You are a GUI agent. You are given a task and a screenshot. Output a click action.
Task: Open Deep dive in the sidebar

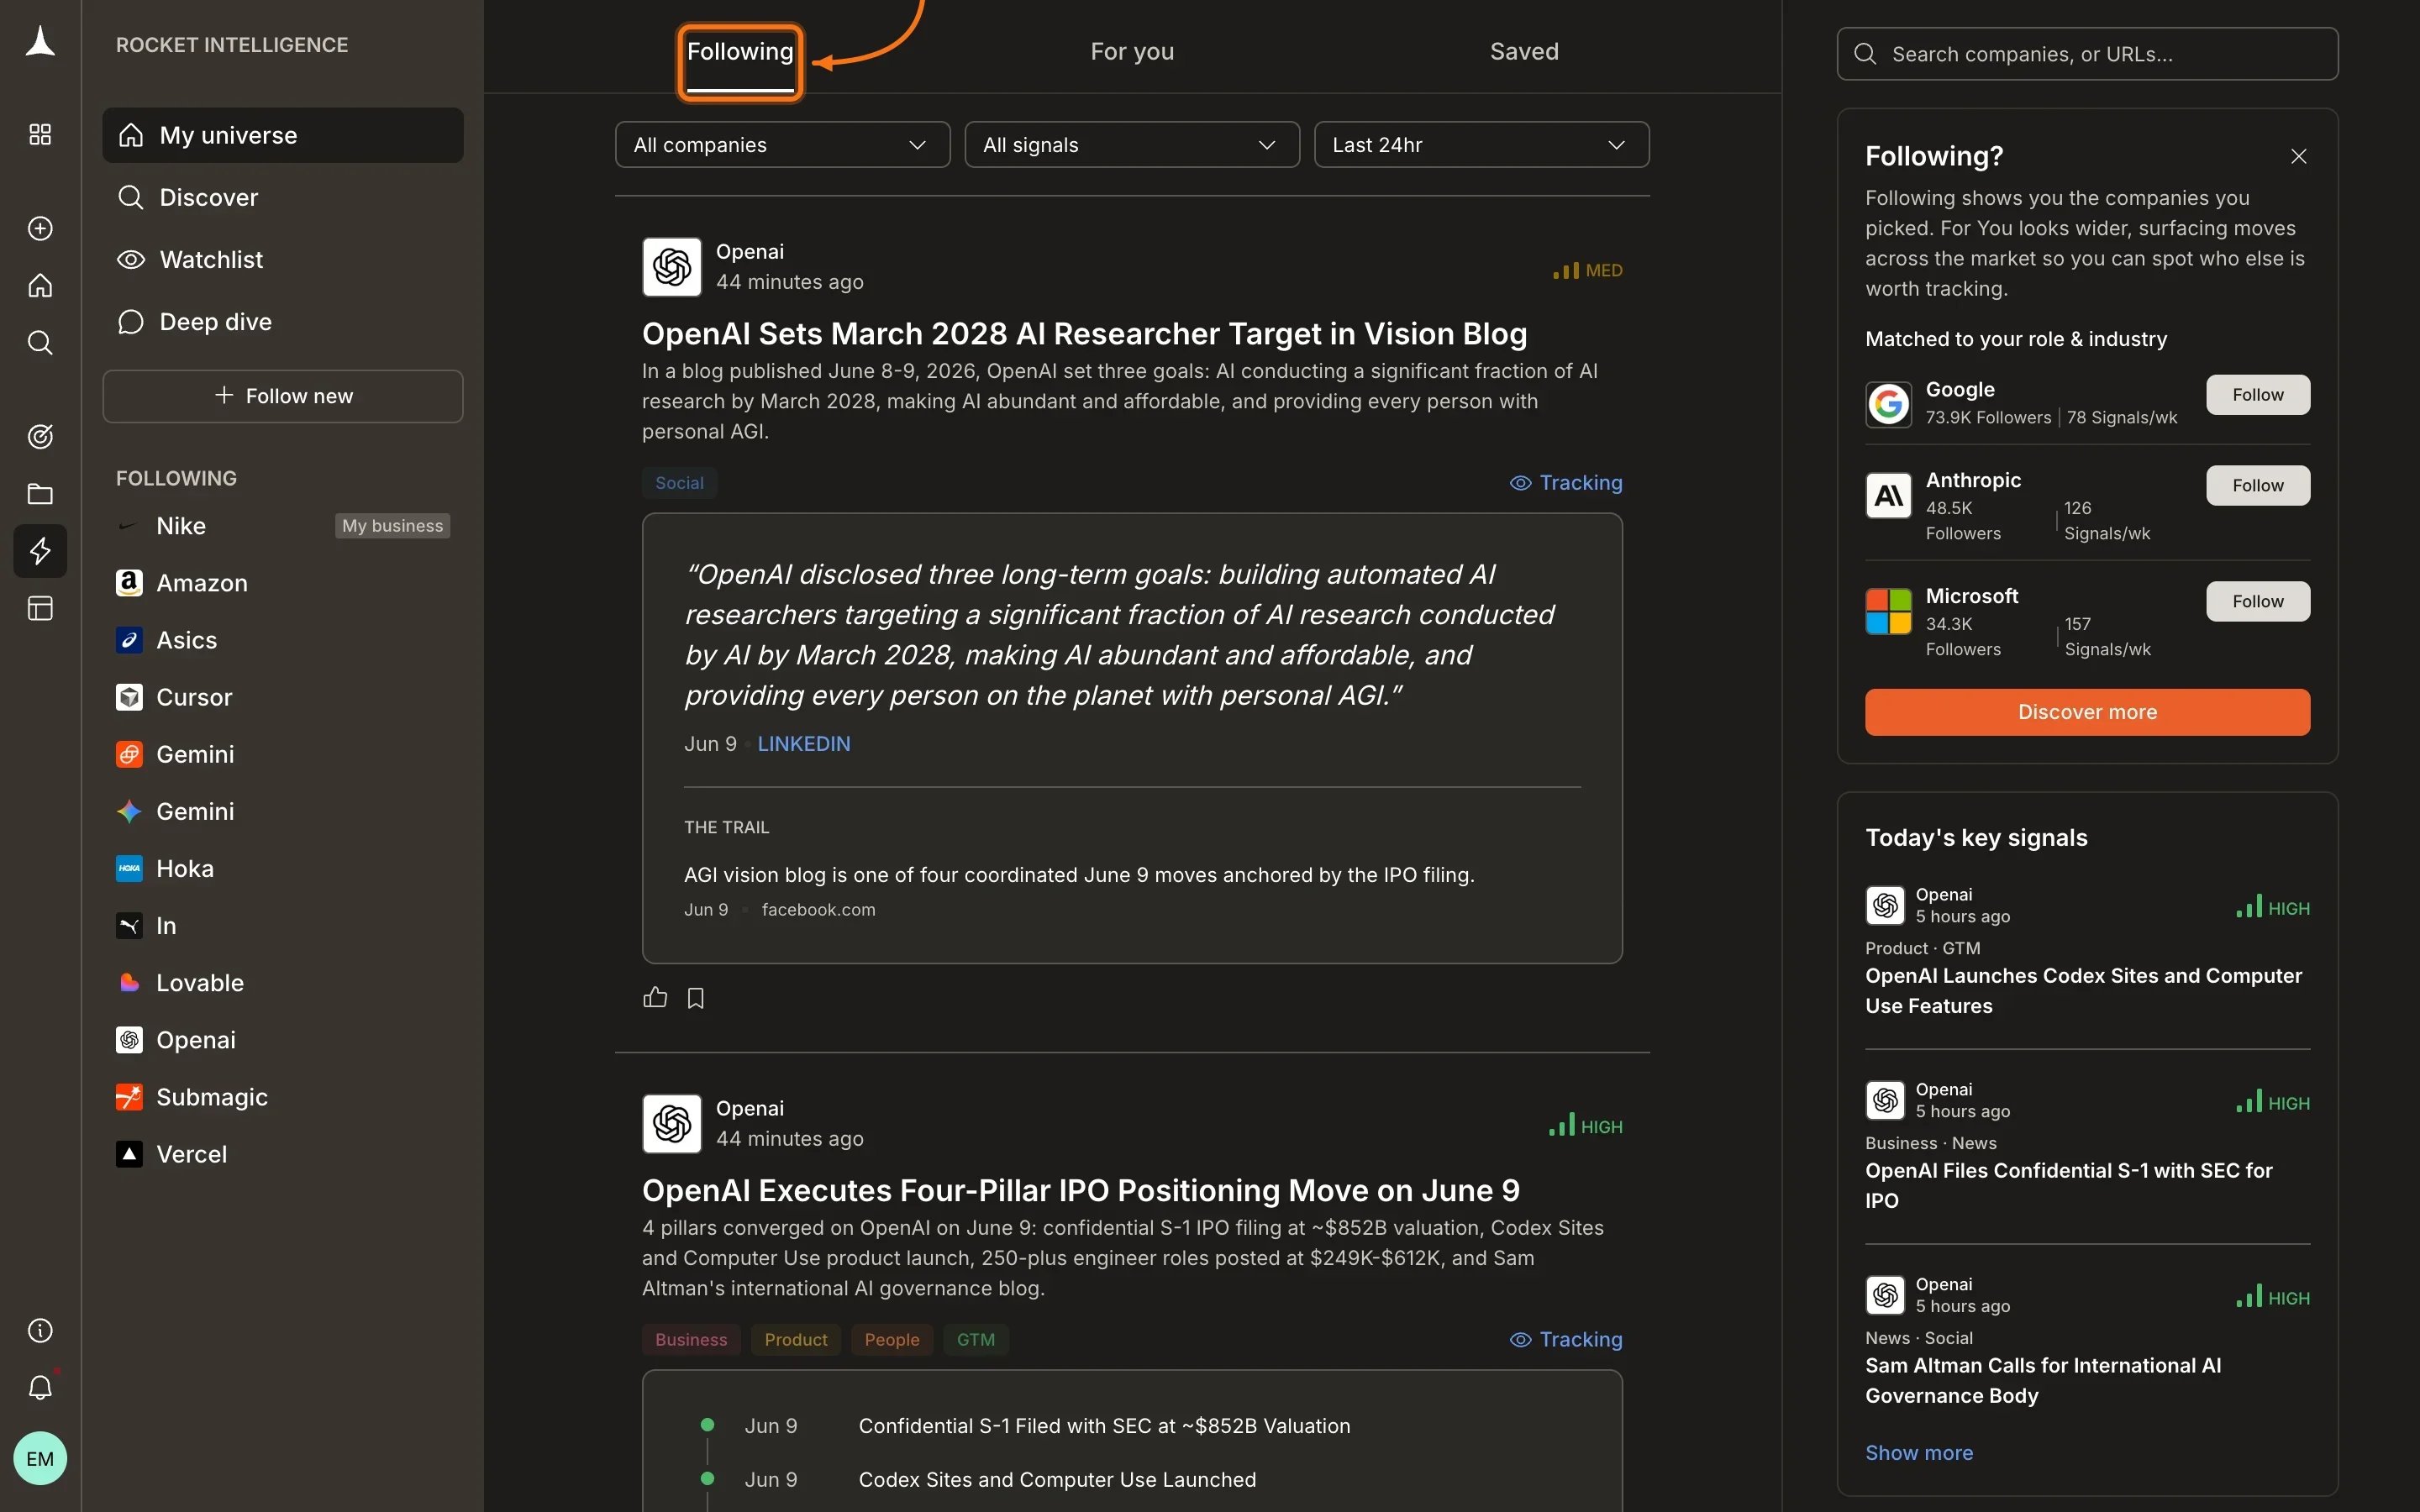point(283,322)
